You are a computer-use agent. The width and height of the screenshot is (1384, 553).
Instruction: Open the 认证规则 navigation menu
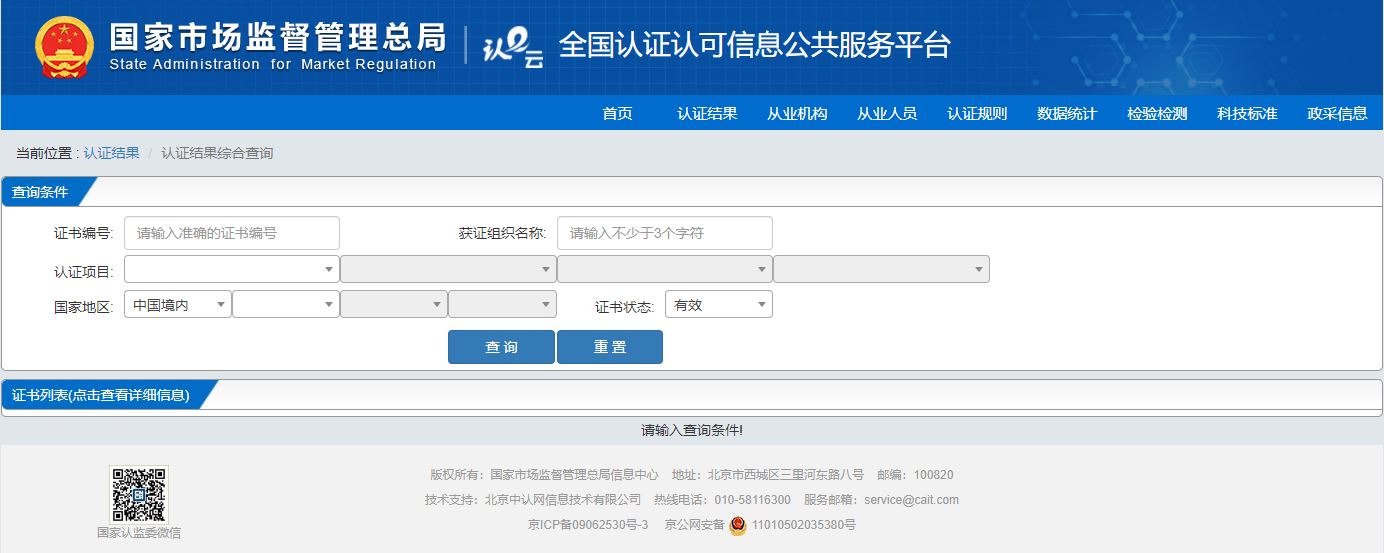tap(977, 113)
